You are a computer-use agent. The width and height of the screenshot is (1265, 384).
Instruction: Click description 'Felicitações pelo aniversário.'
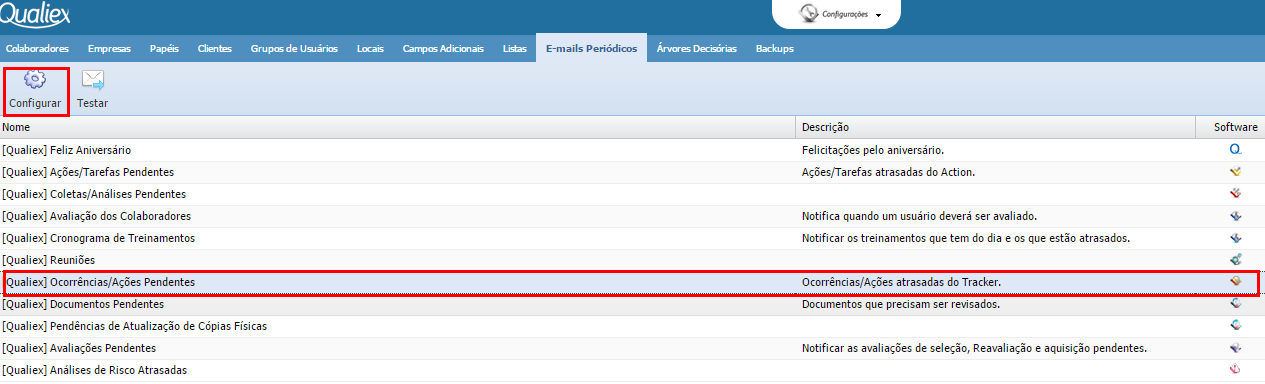click(873, 150)
